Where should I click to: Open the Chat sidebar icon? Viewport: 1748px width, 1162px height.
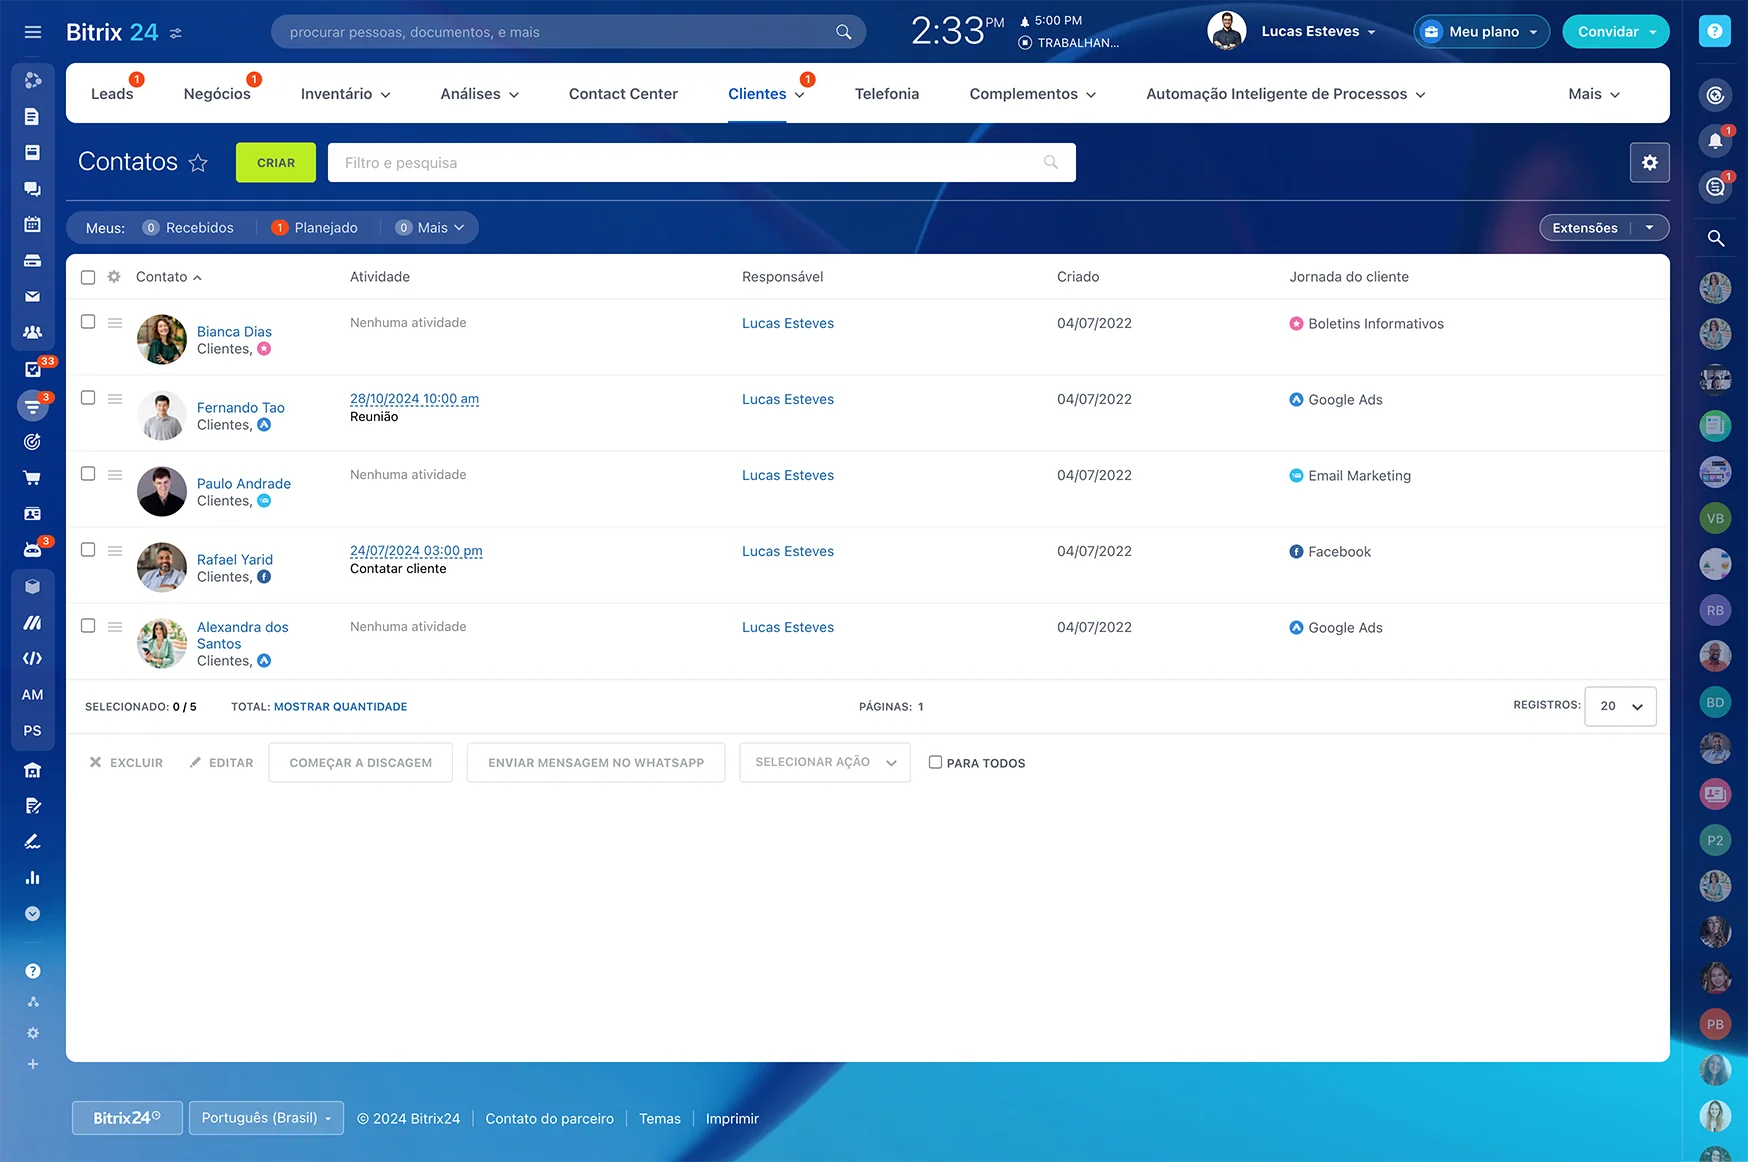(x=33, y=189)
